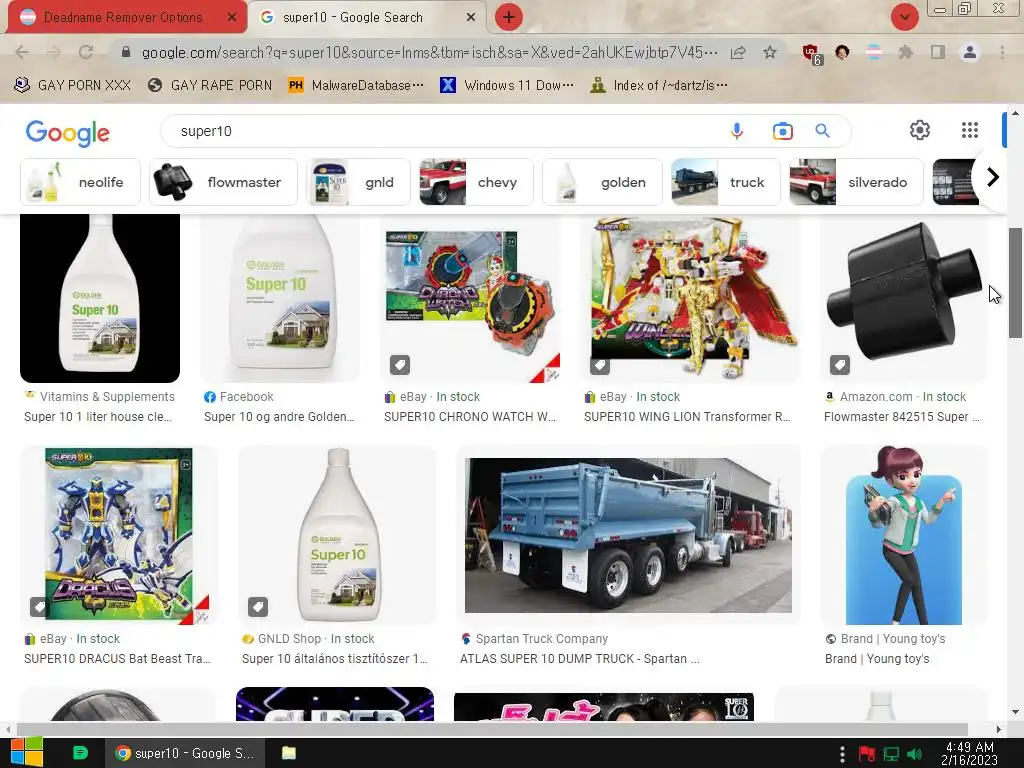Click the horizontal scrollbar at bottom
Viewport: 1024px width, 768px height.
click(492, 729)
